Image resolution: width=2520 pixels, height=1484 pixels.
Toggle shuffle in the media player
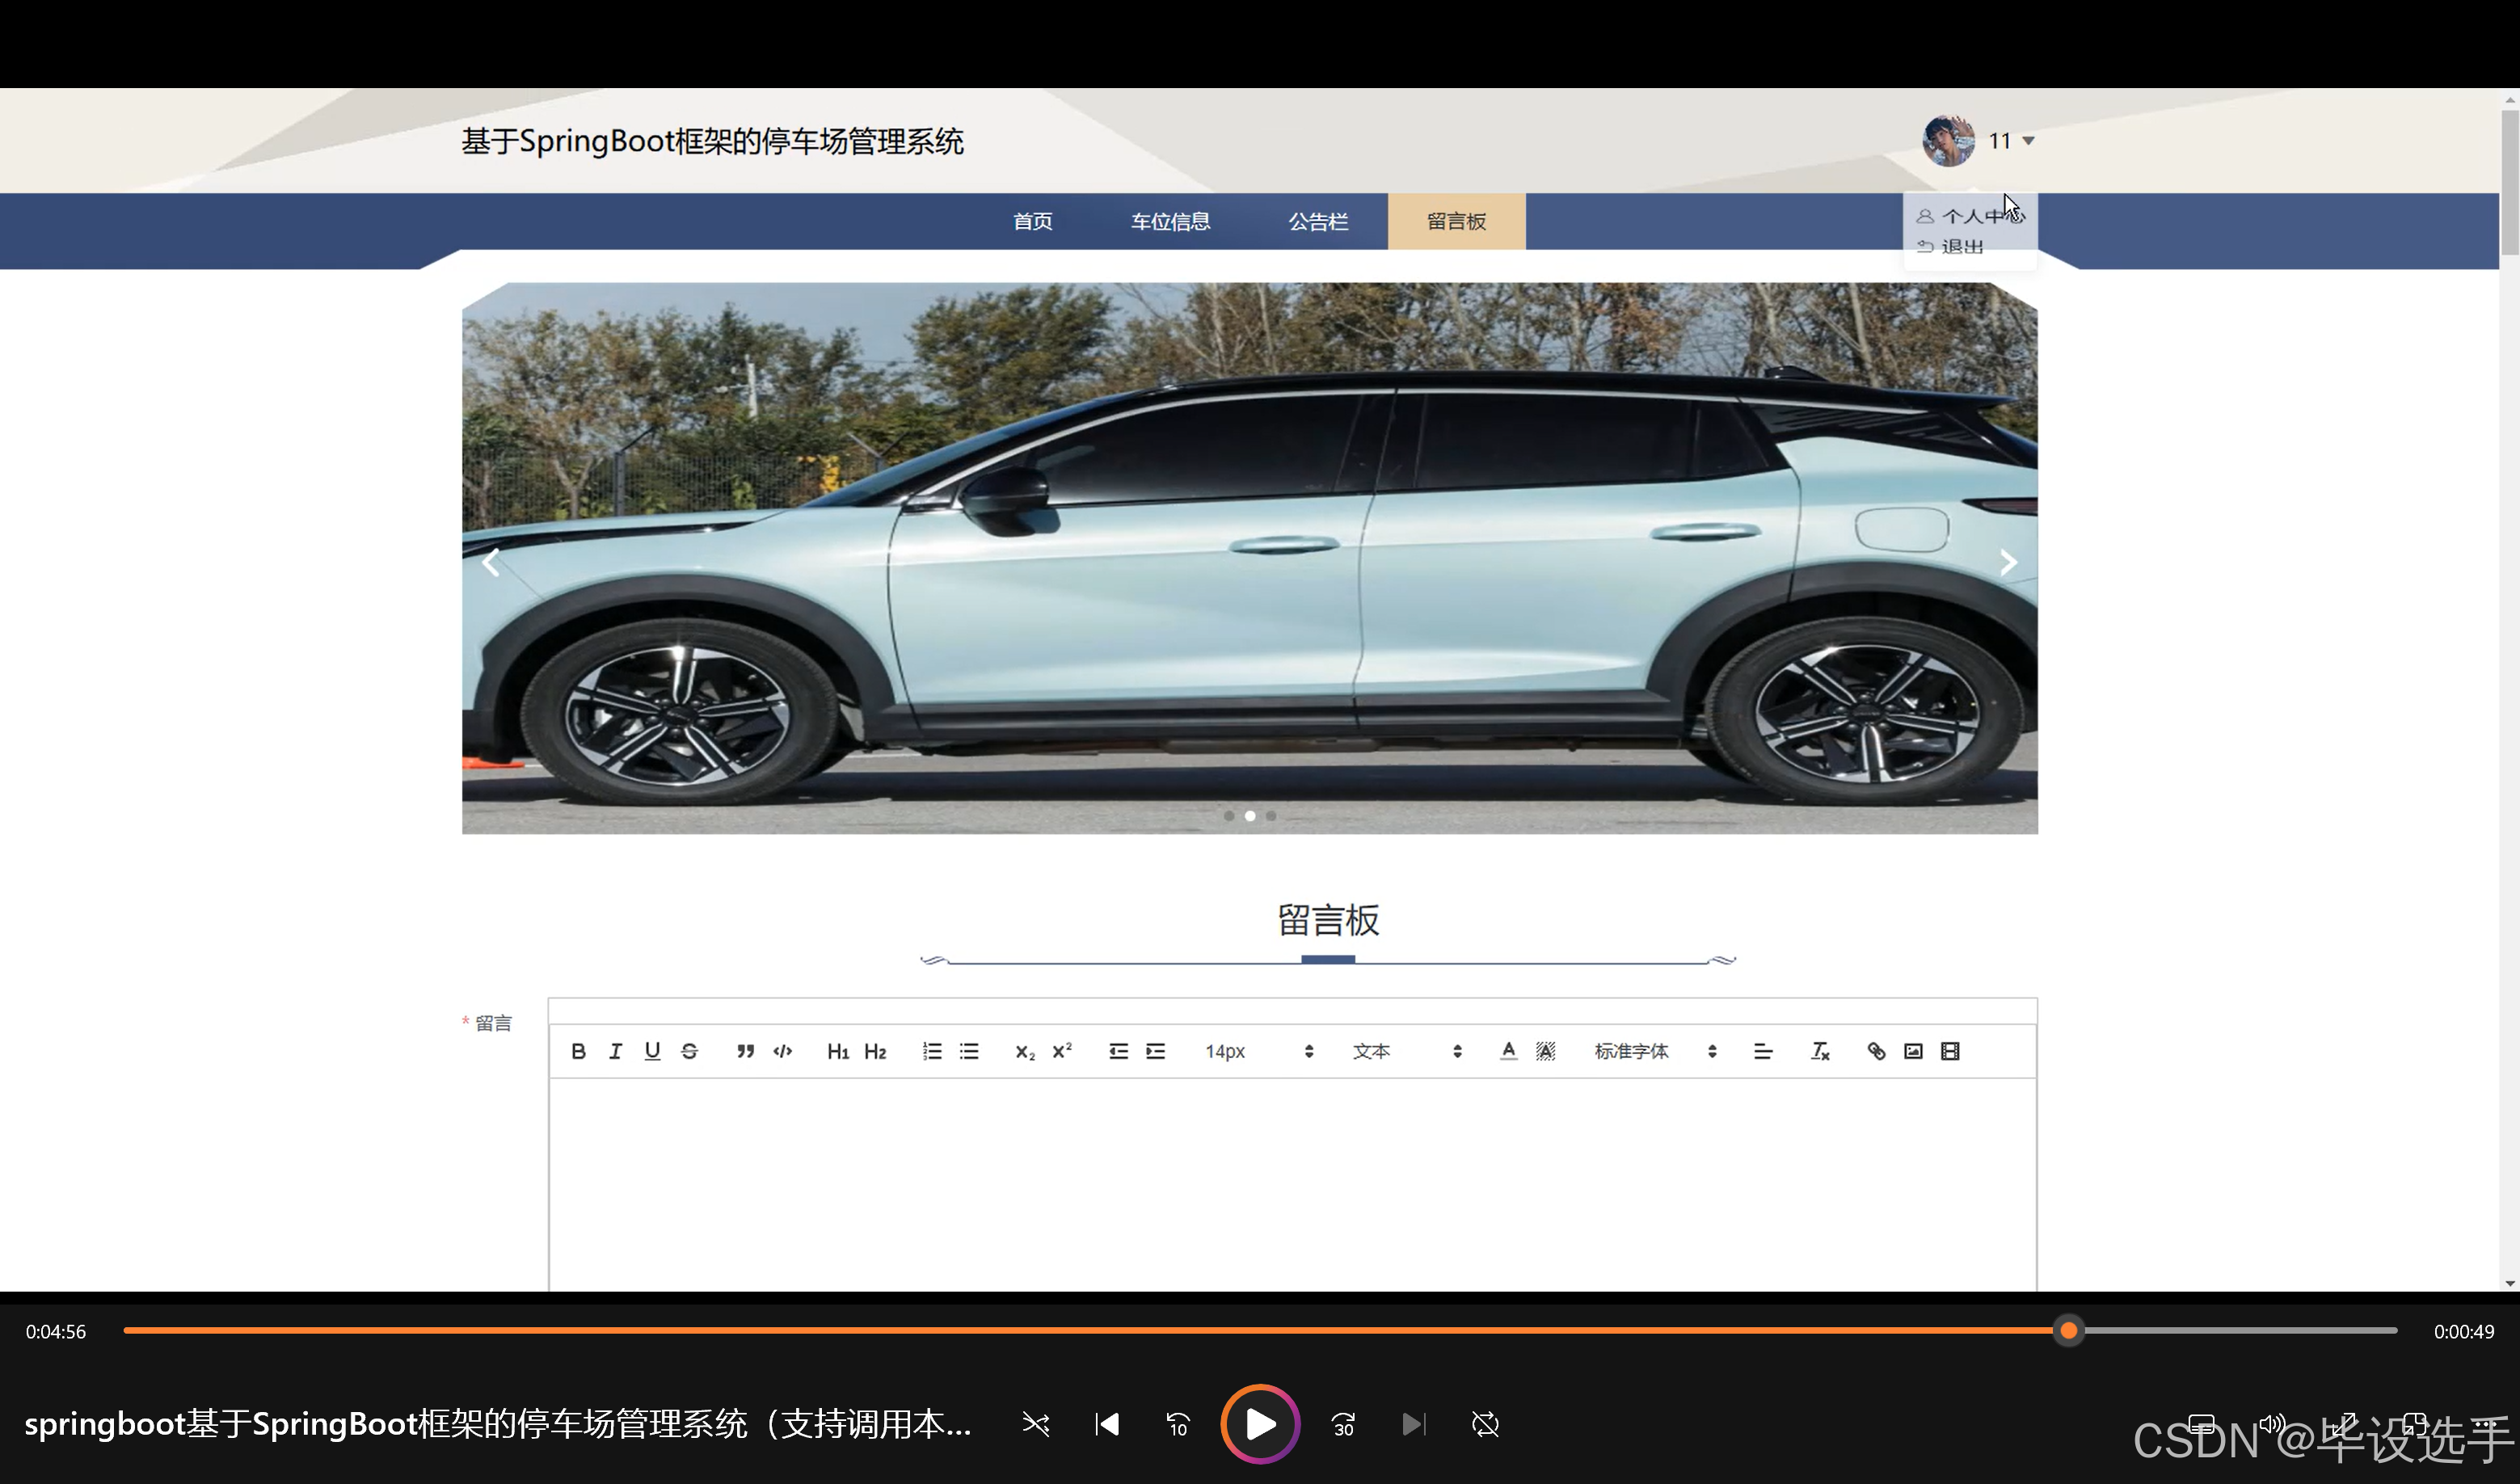pyautogui.click(x=1036, y=1424)
